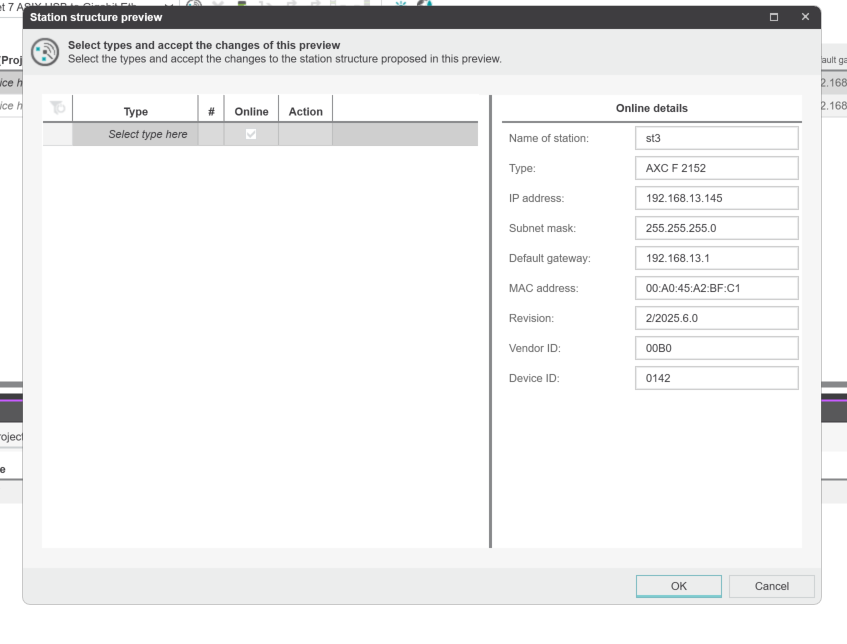Maximize the Station structure preview dialog
The height and width of the screenshot is (644, 847).
tap(774, 18)
